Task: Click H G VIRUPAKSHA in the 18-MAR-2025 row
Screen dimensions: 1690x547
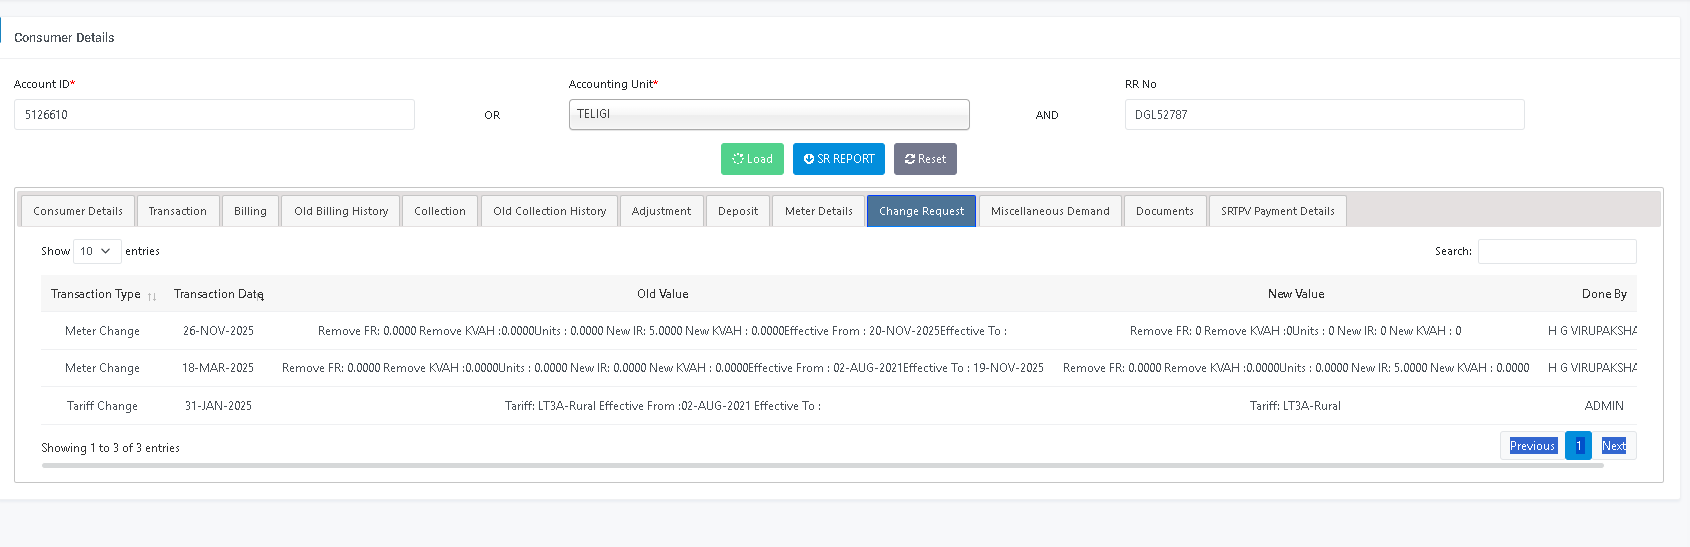Action: (1592, 368)
